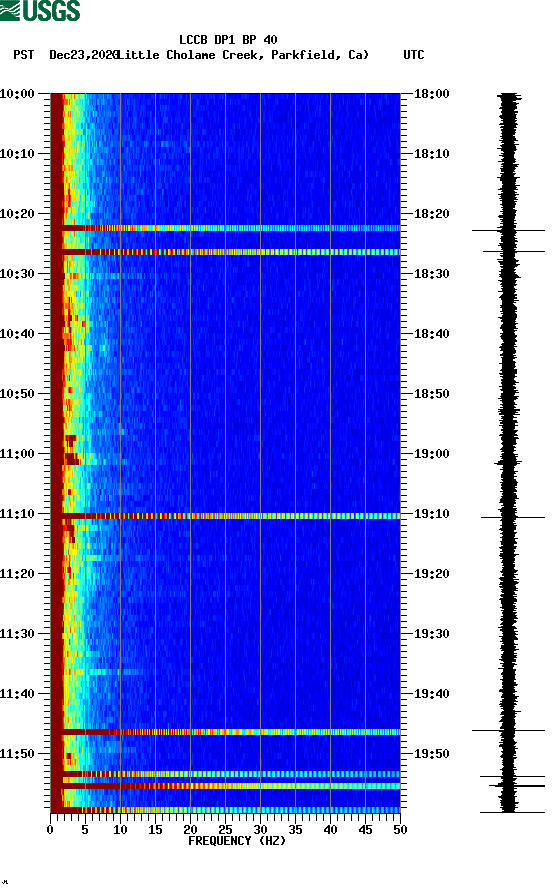Click the 25 Hz frequency tick label

coord(225,830)
